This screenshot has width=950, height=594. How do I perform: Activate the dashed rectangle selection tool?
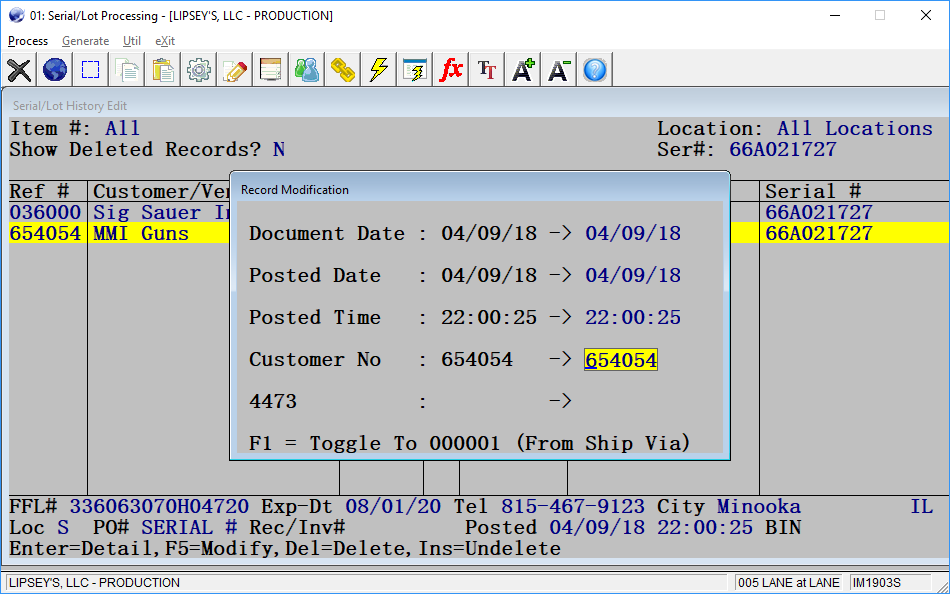click(x=91, y=70)
